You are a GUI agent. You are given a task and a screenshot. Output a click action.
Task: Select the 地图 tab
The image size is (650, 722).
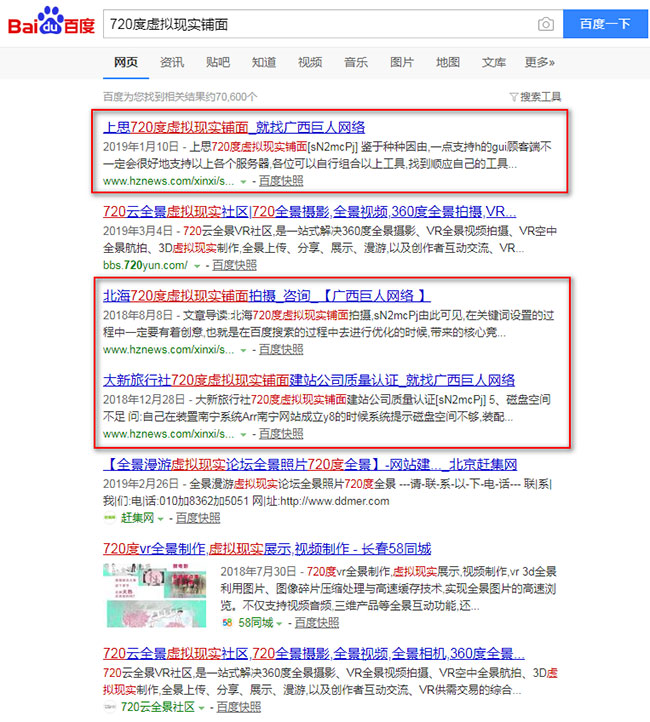(x=448, y=62)
